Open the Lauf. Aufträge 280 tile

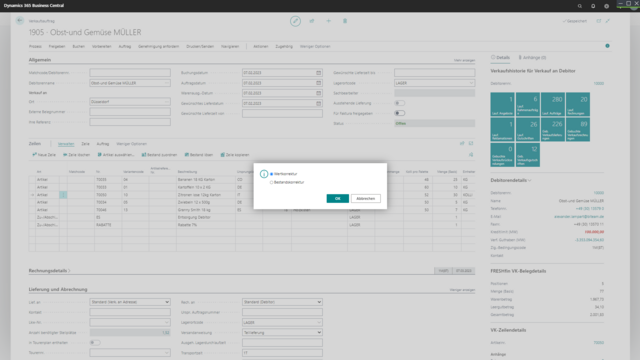tap(553, 104)
